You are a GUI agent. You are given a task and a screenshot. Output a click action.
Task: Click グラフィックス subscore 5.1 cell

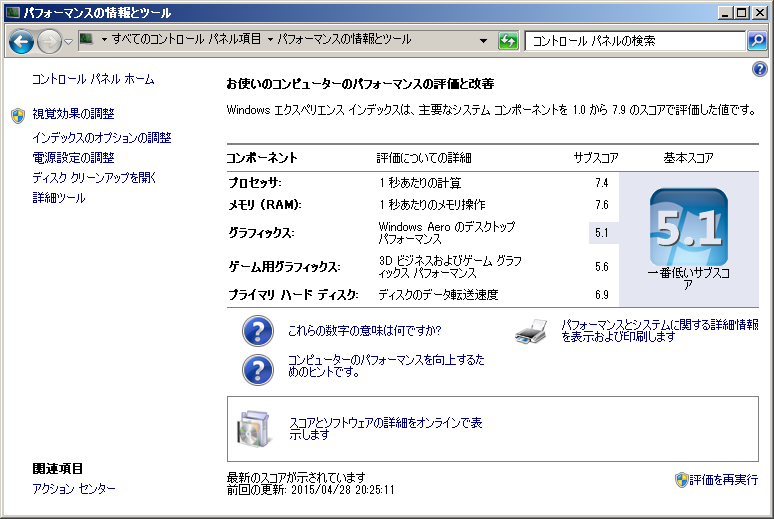pyautogui.click(x=603, y=233)
